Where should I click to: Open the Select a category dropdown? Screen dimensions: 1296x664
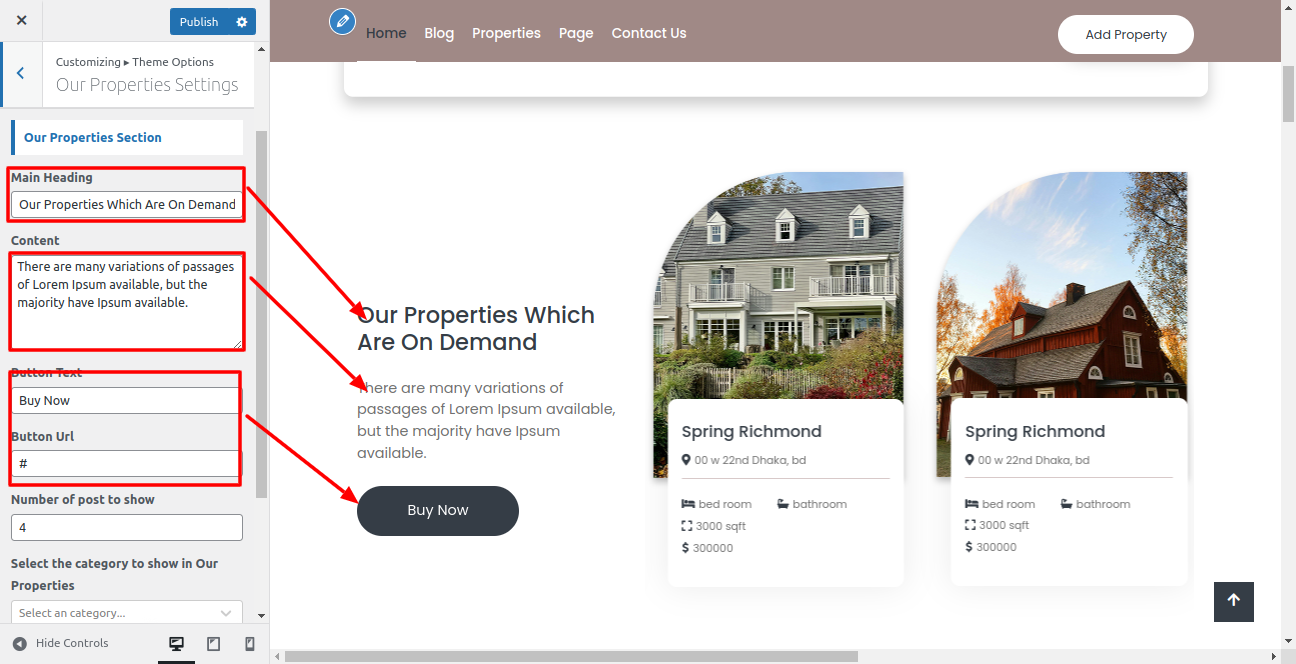point(127,612)
